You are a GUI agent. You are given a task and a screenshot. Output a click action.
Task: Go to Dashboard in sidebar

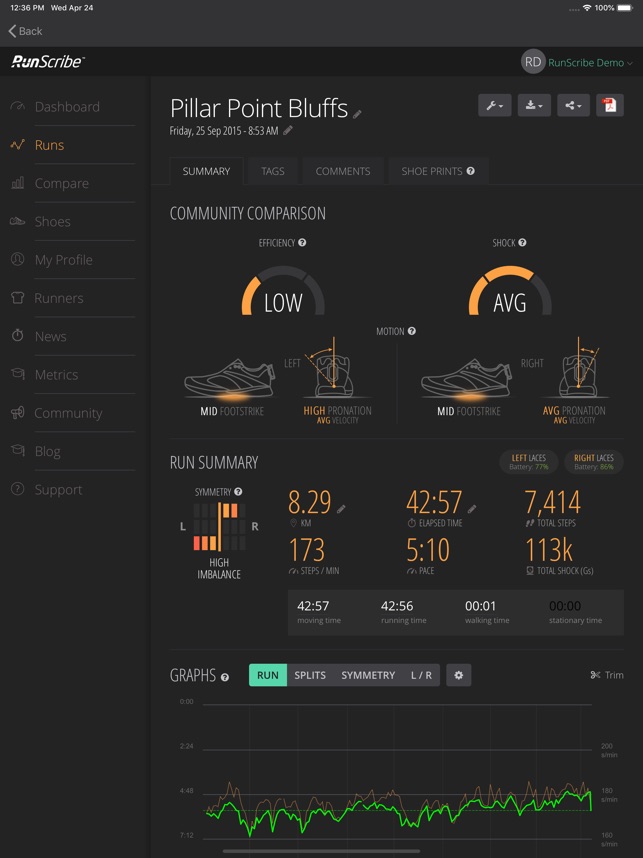click(x=67, y=107)
